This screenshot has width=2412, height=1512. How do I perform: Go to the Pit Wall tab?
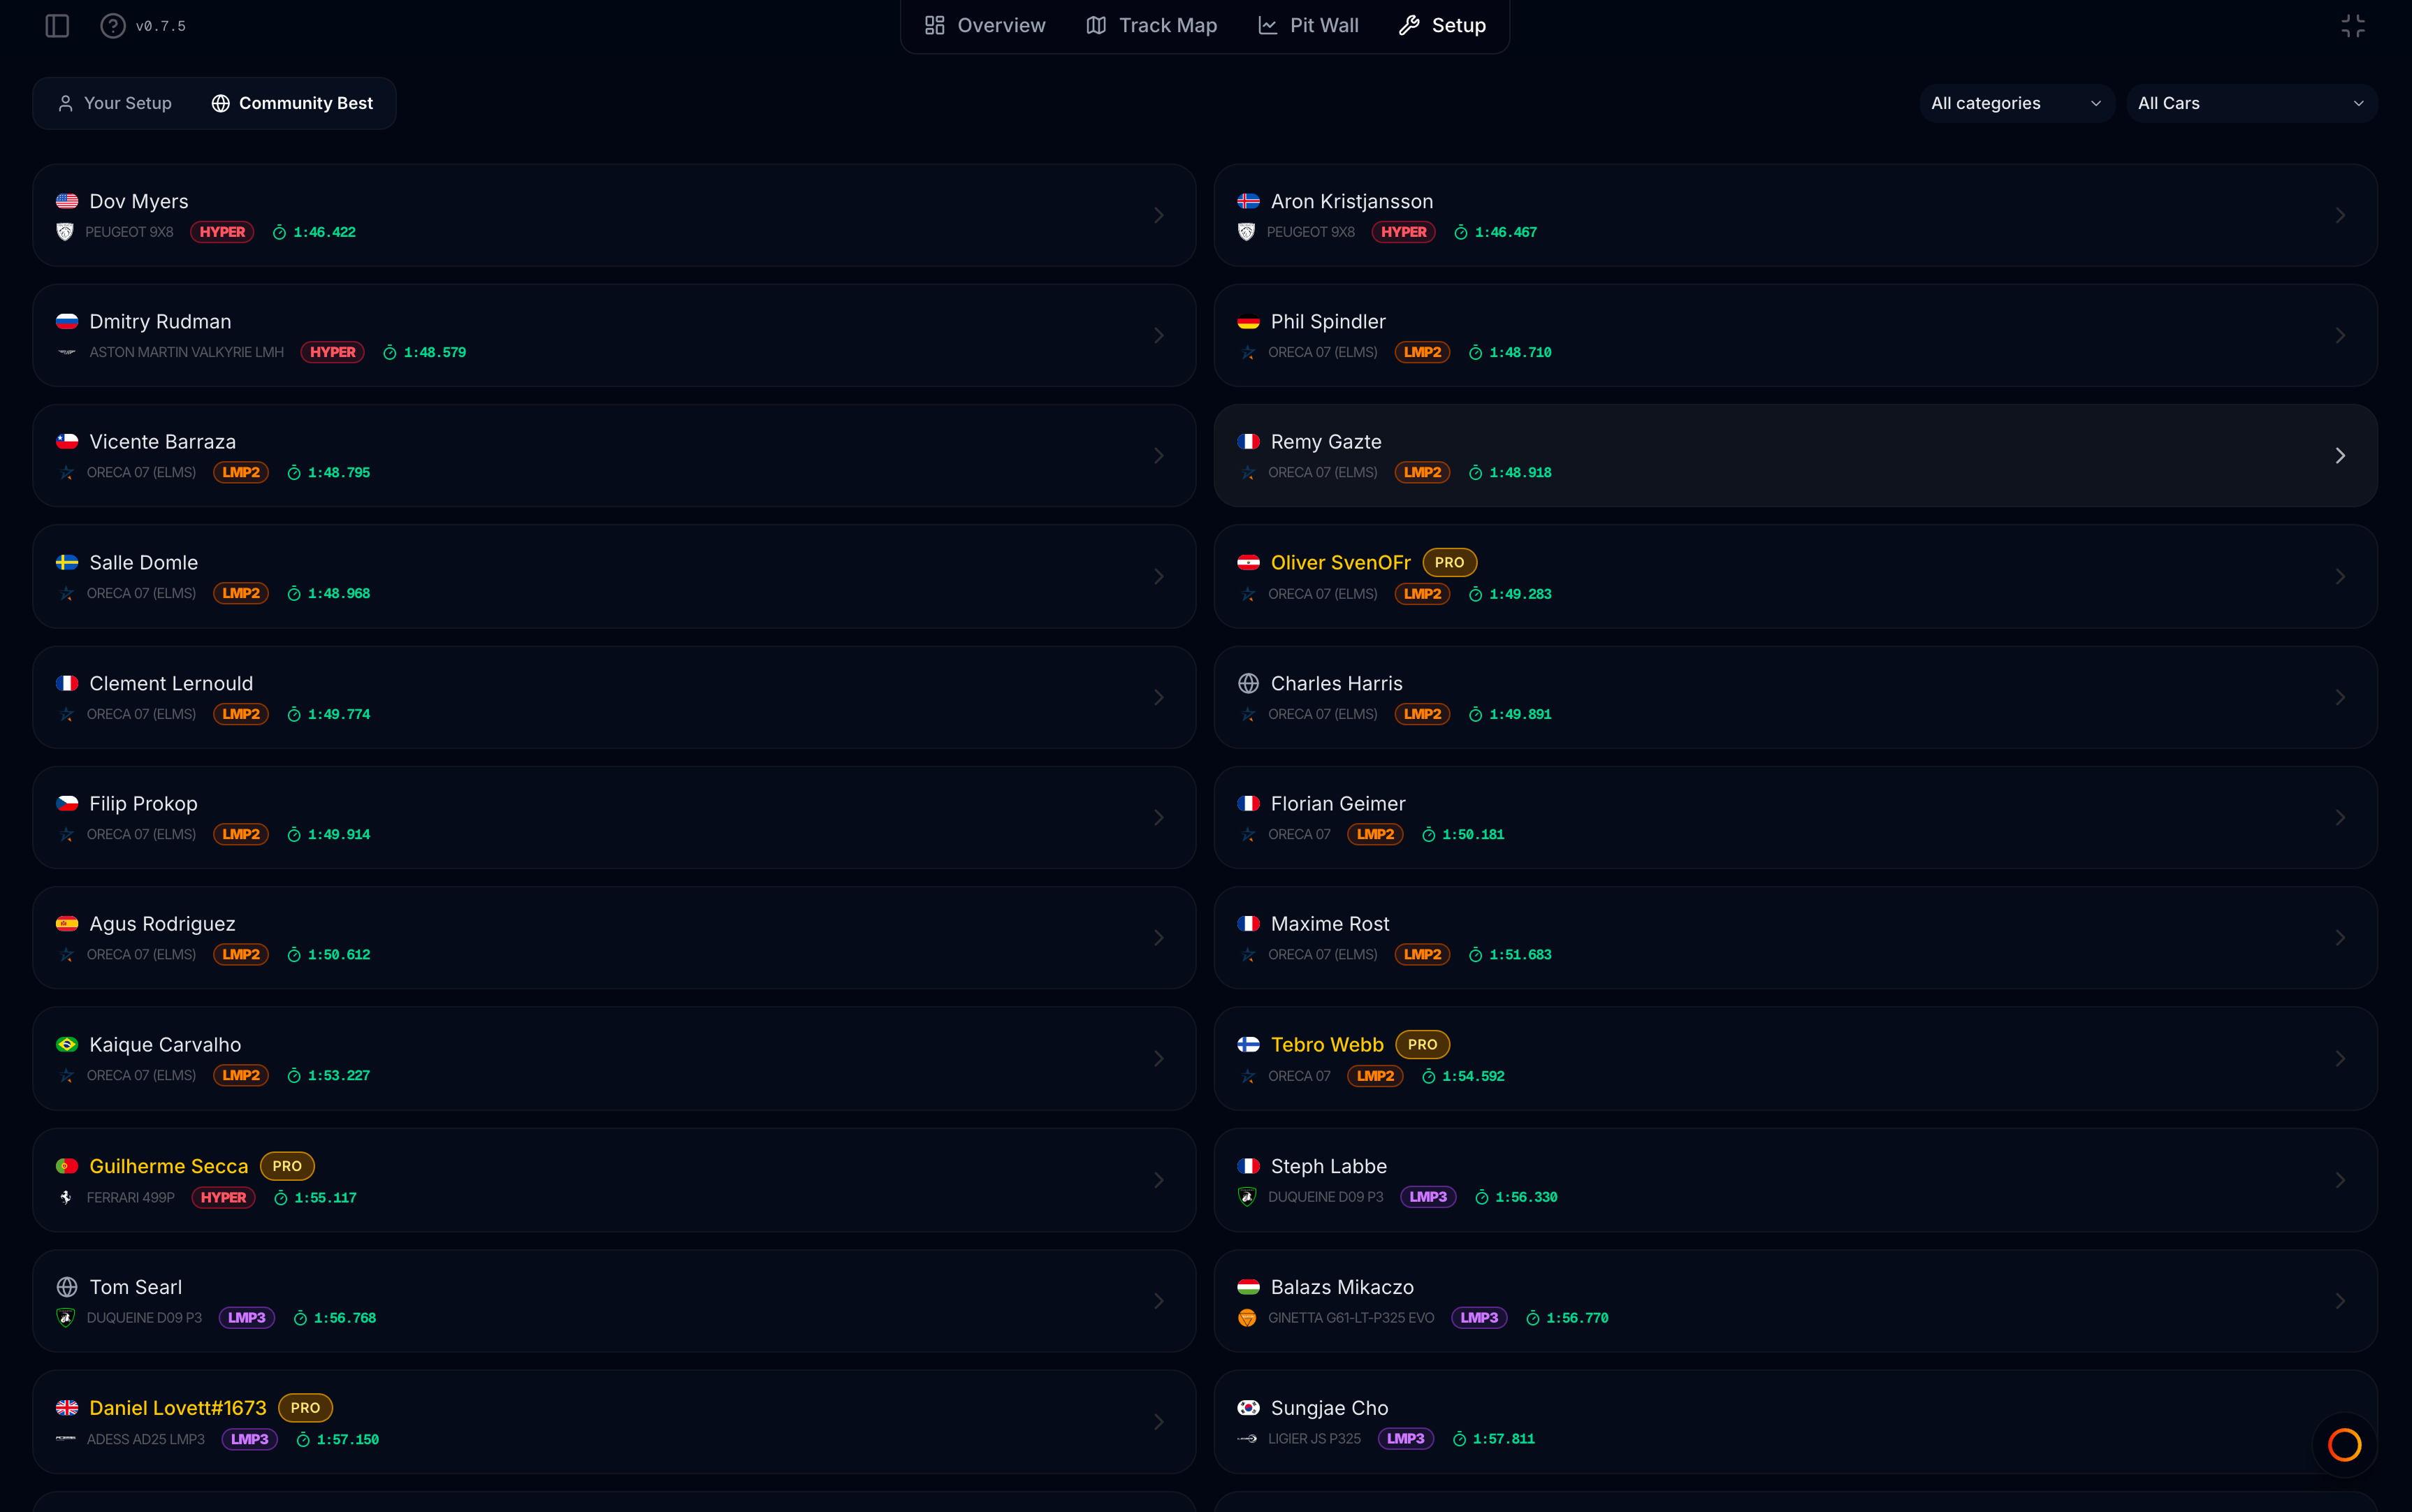(x=1308, y=25)
